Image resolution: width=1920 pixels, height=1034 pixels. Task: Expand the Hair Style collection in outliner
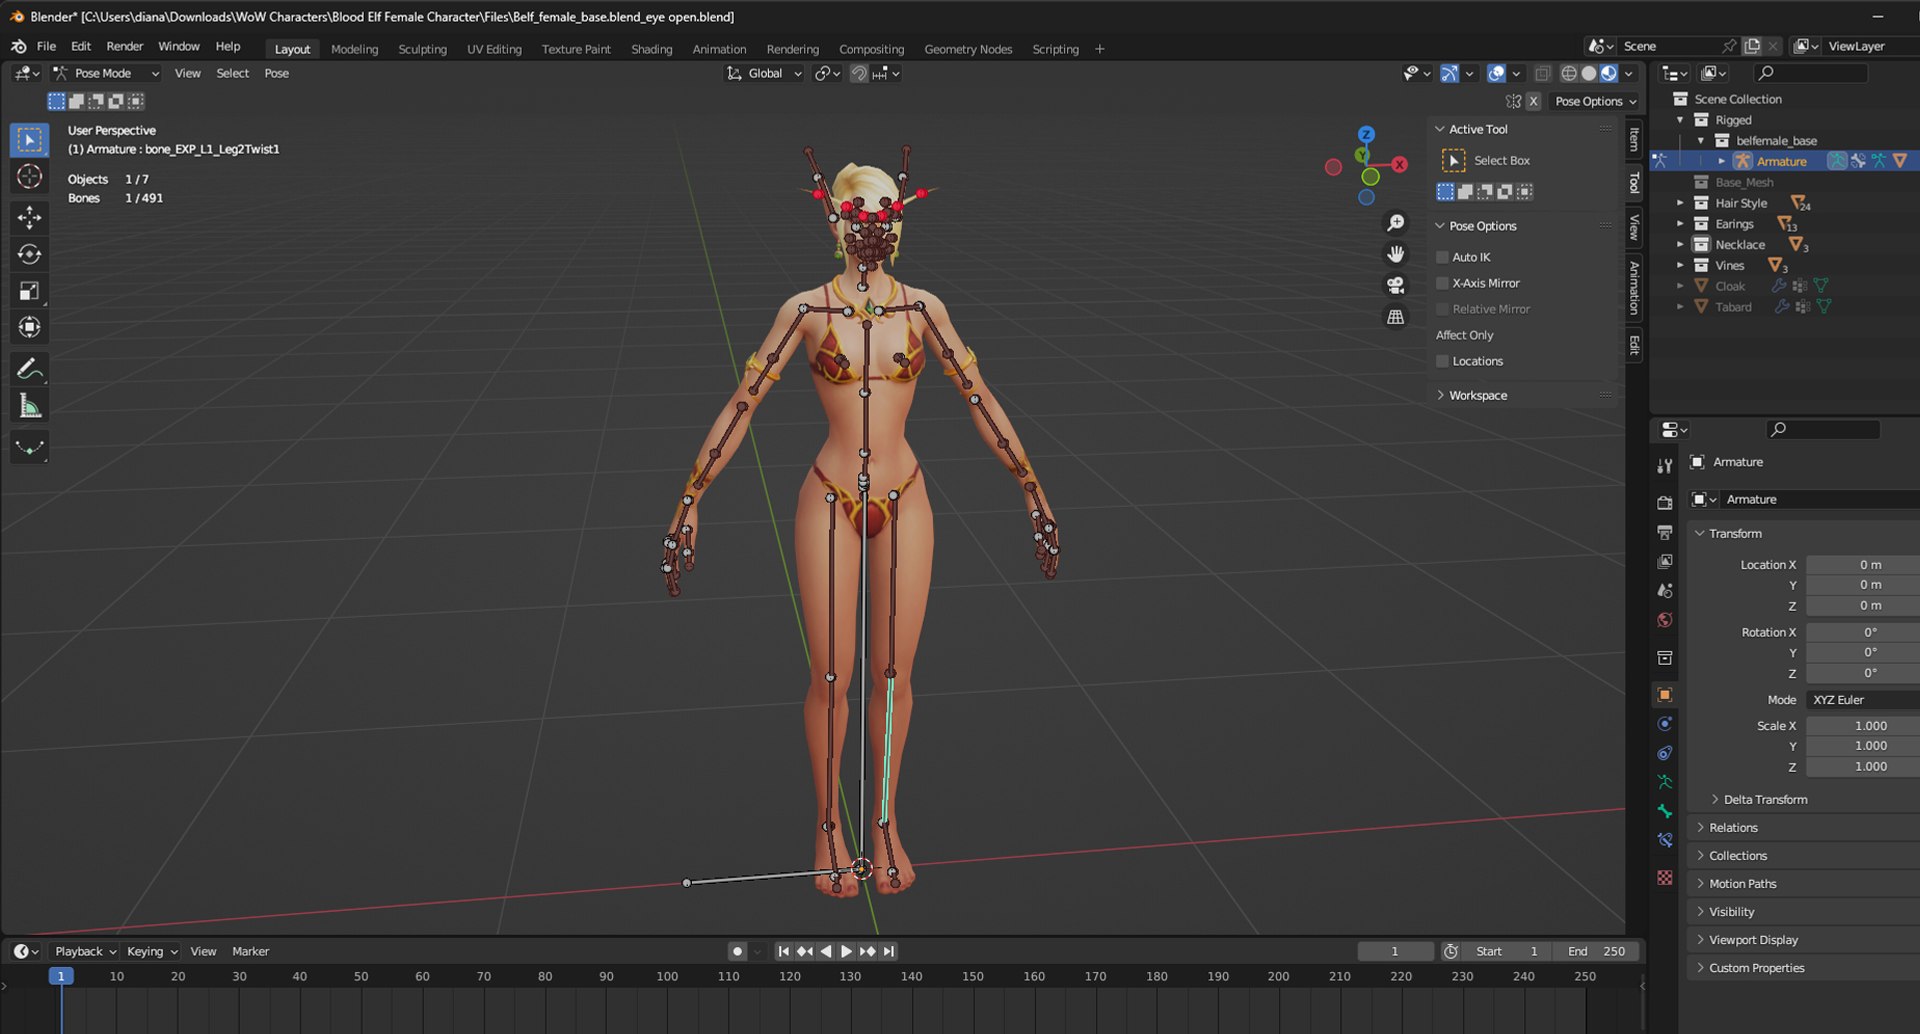coord(1680,203)
